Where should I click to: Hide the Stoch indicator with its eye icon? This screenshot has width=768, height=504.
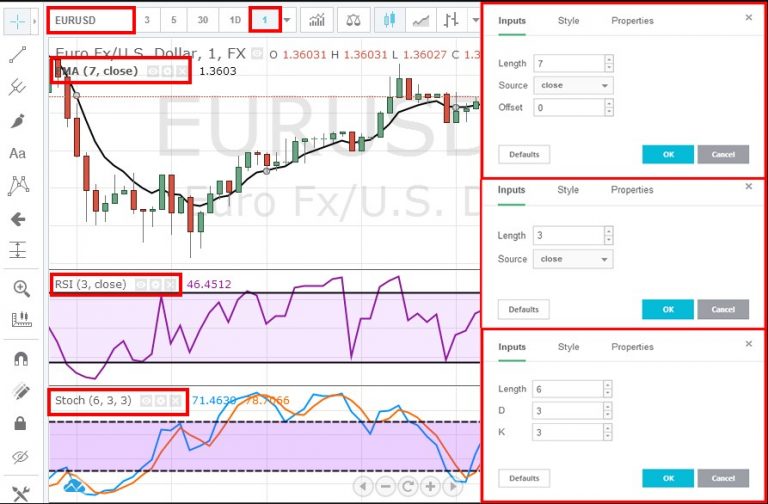146,401
